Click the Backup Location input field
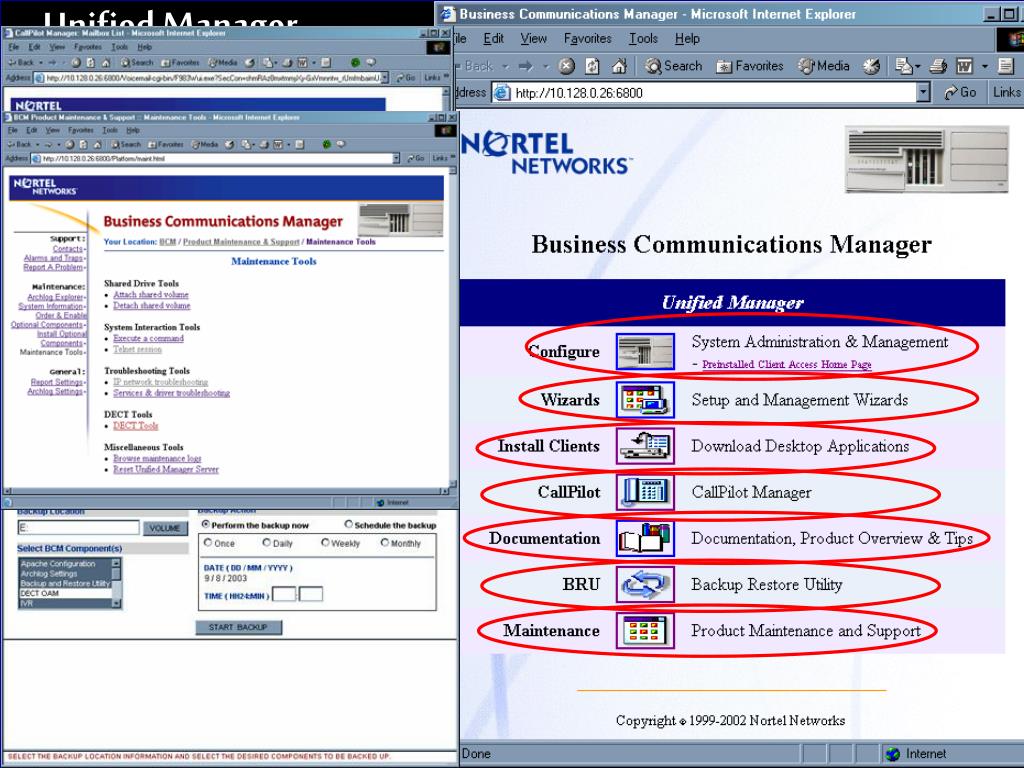The height and width of the screenshot is (768, 1024). click(x=78, y=528)
